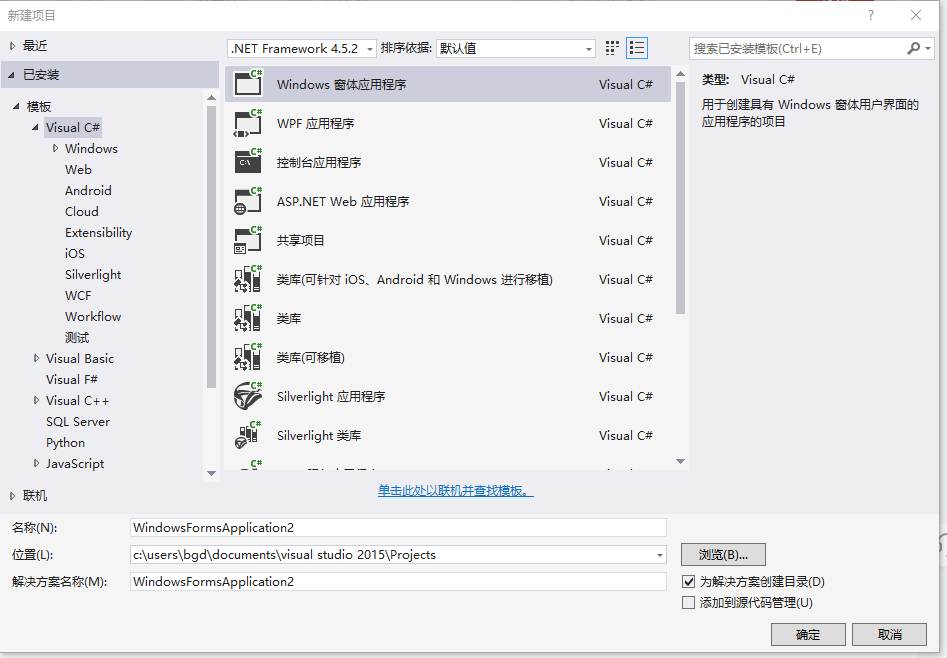Select the Windows 窗体应用程序 template
Screen dimensions: 947x658
400,84
